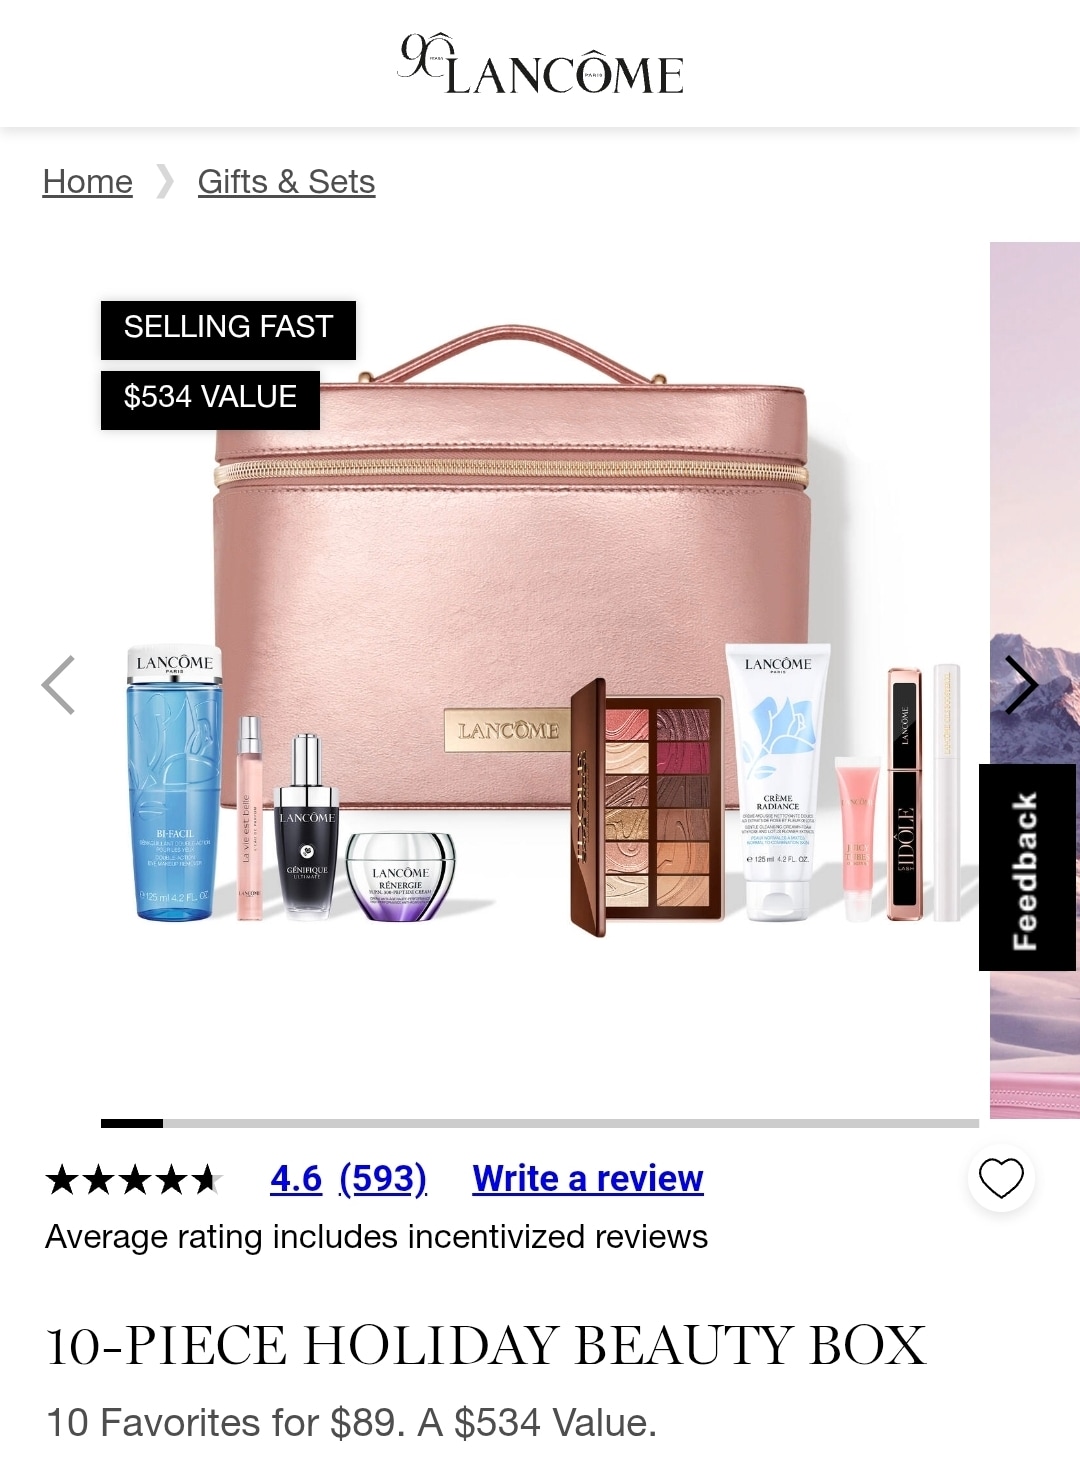Show previous product image with left arrow
Viewport: 1080px width, 1483px height.
tap(59, 685)
